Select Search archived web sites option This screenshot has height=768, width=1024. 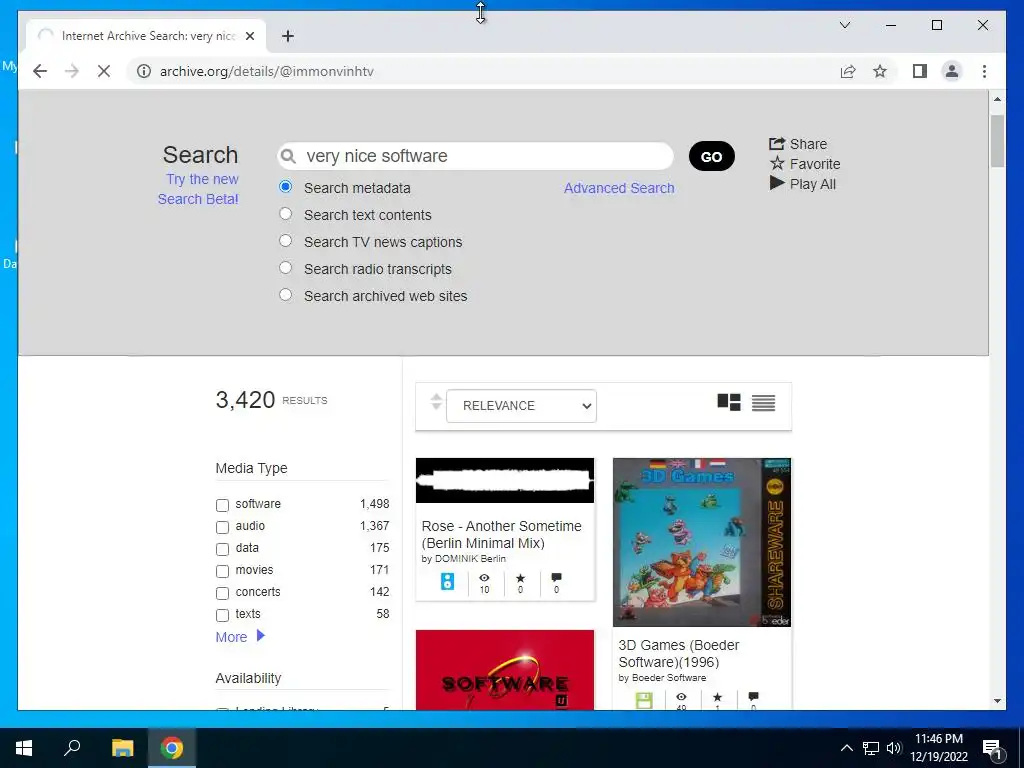coord(285,295)
